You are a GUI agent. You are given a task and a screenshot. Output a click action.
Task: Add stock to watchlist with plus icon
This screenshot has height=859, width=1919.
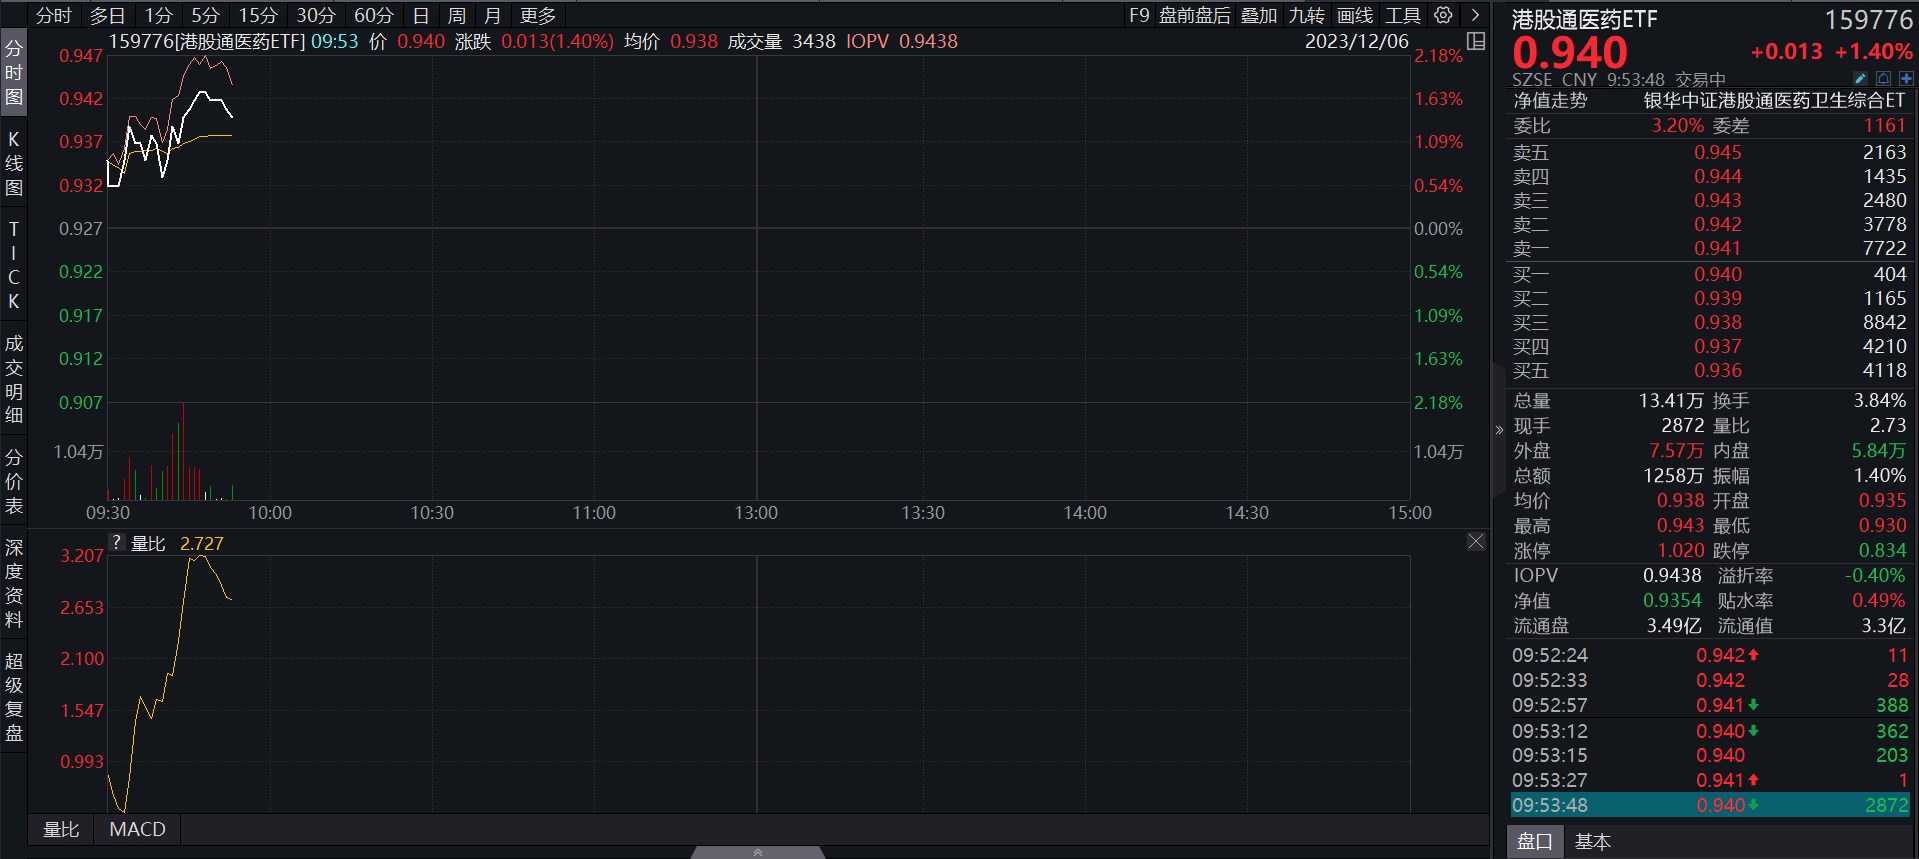coord(1906,78)
